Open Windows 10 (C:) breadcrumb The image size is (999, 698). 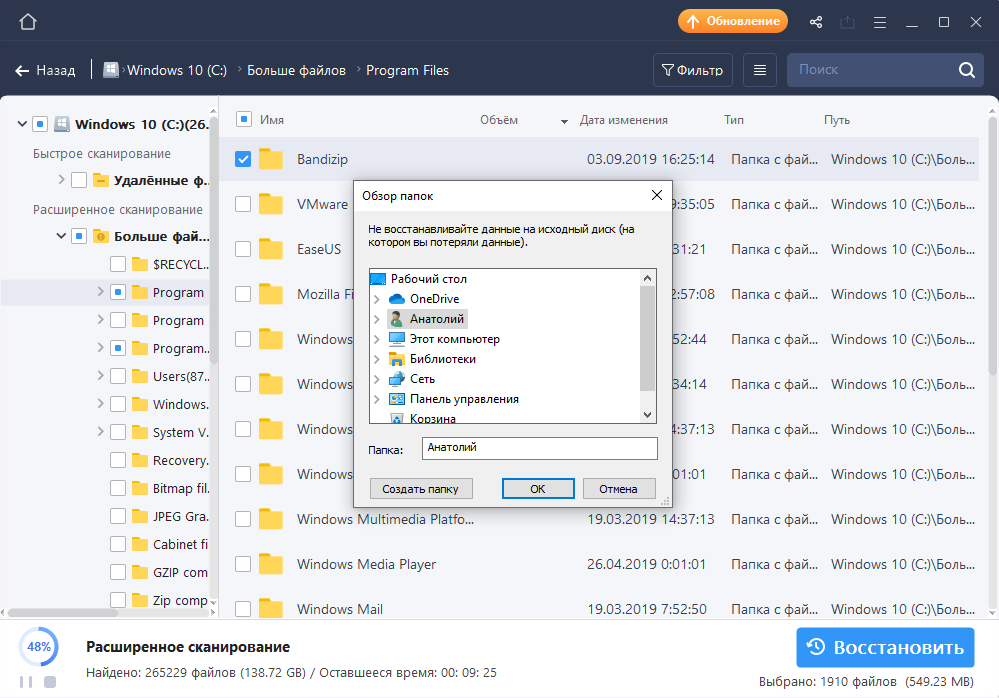point(176,70)
